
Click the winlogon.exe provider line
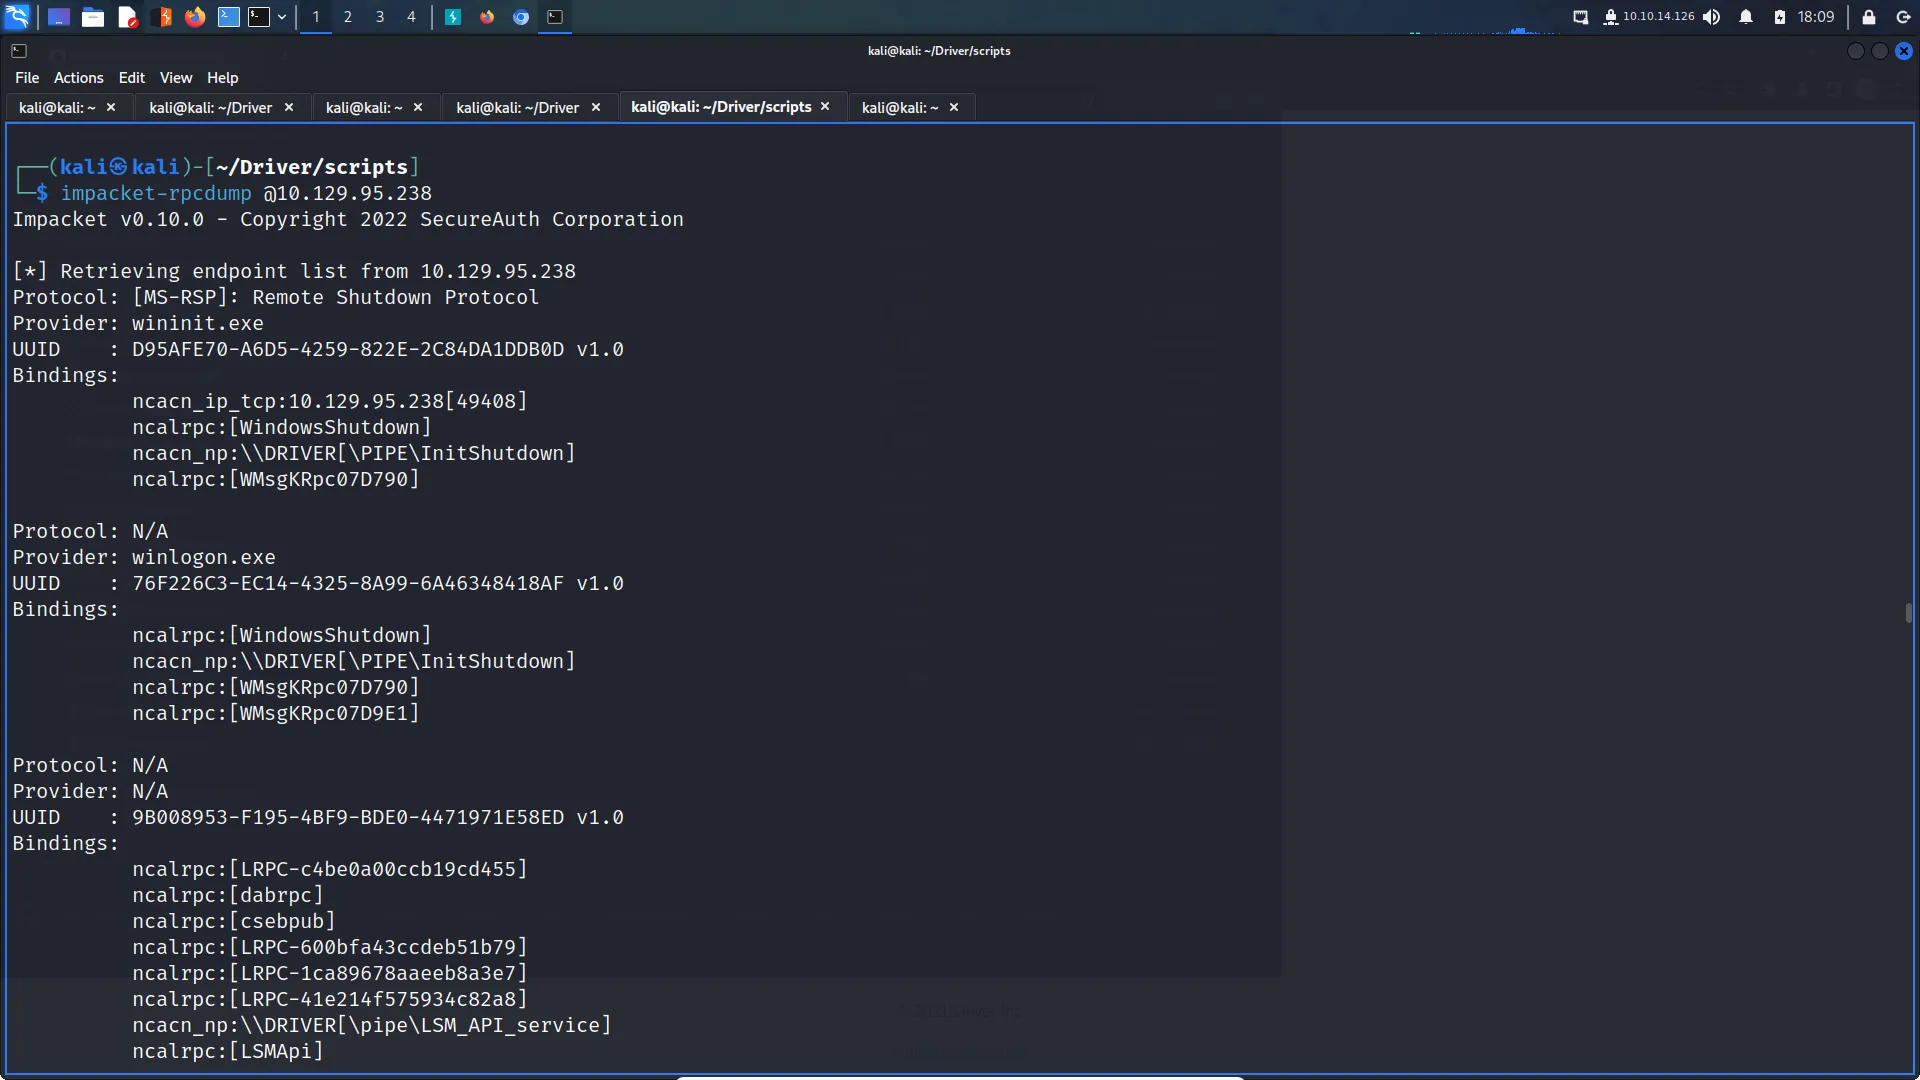pos(144,557)
